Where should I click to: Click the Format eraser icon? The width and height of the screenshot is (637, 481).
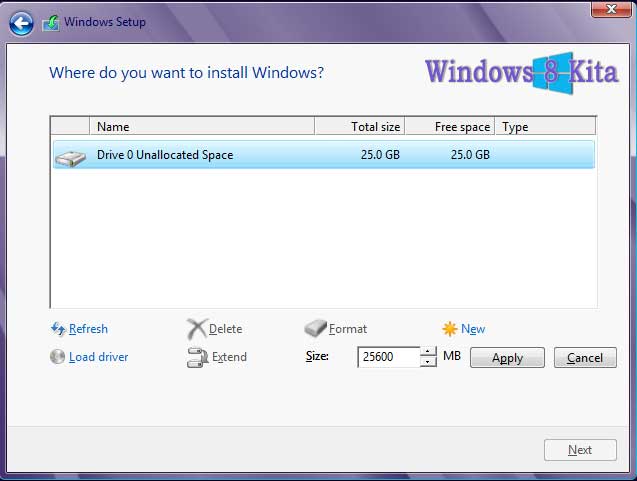[316, 328]
